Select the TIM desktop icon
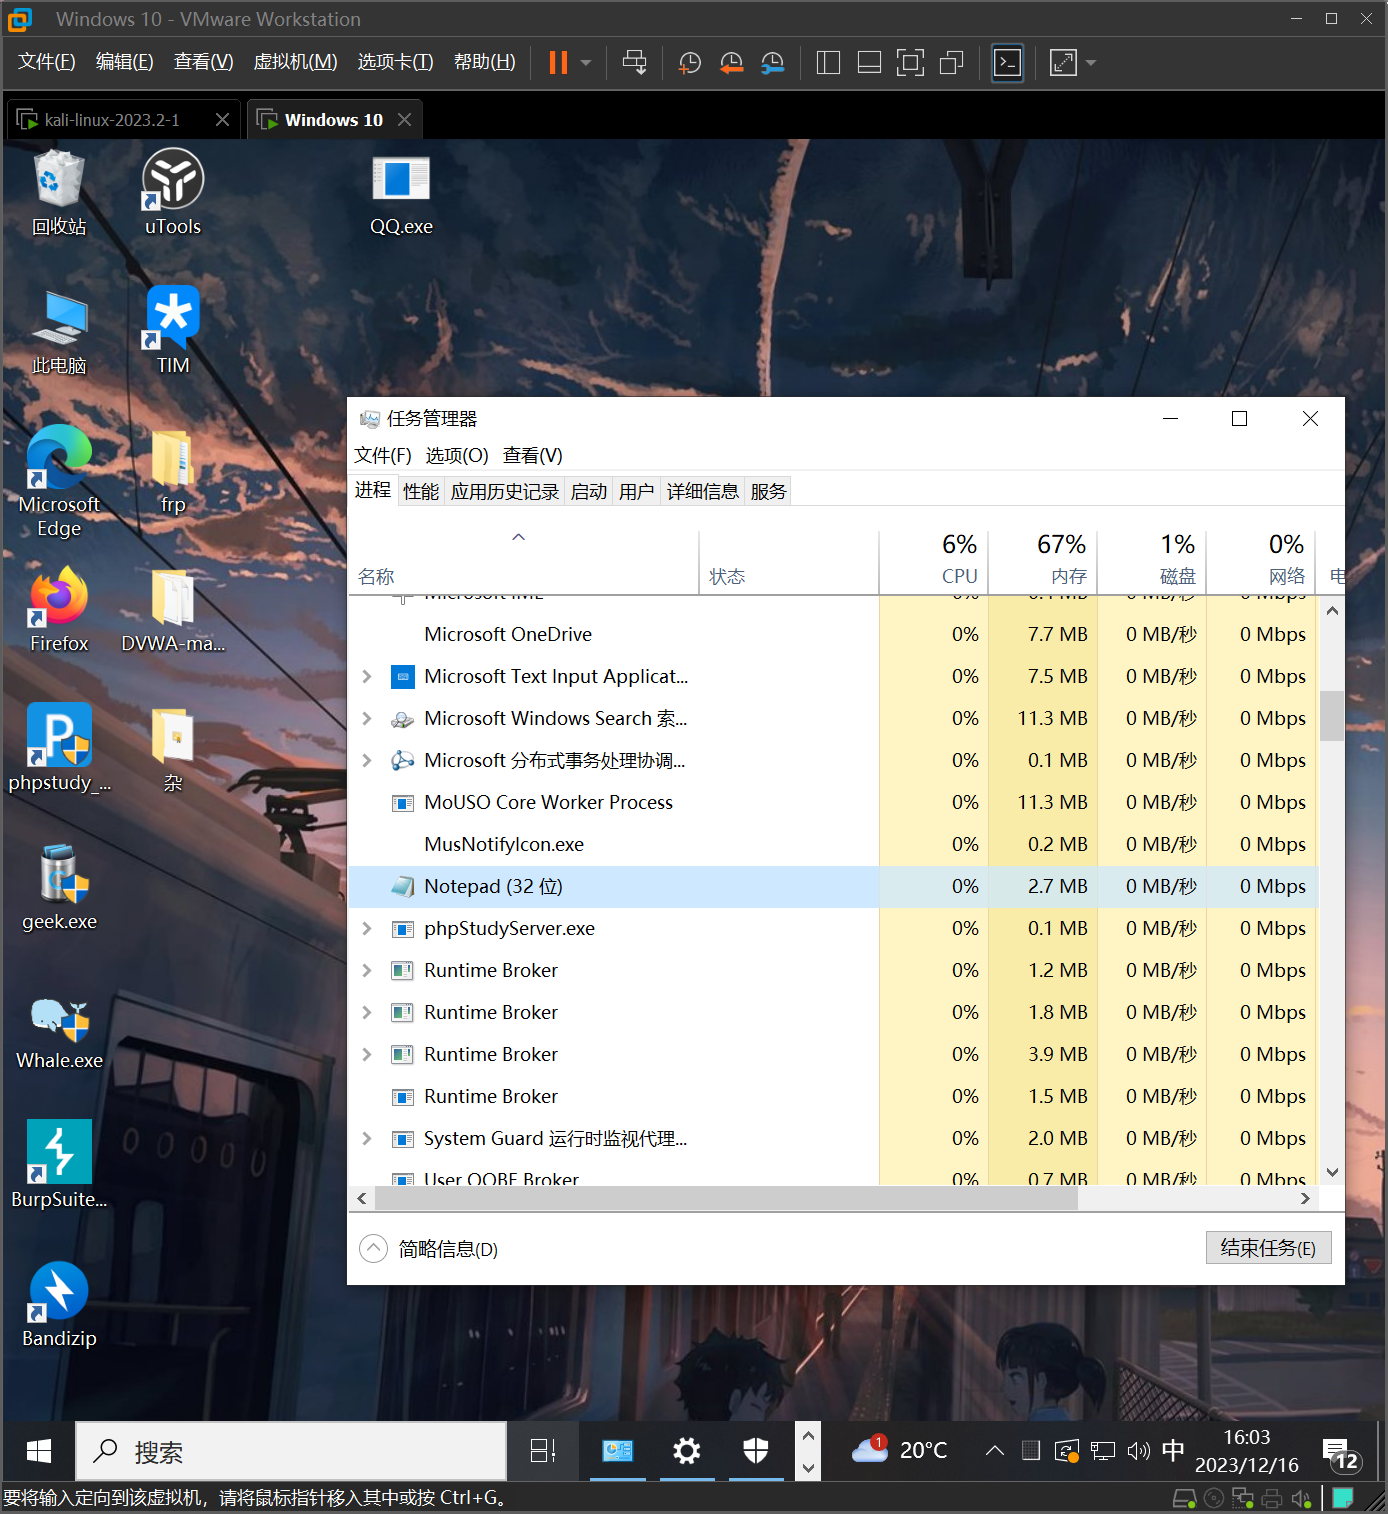Viewport: 1388px width, 1514px height. (x=173, y=331)
